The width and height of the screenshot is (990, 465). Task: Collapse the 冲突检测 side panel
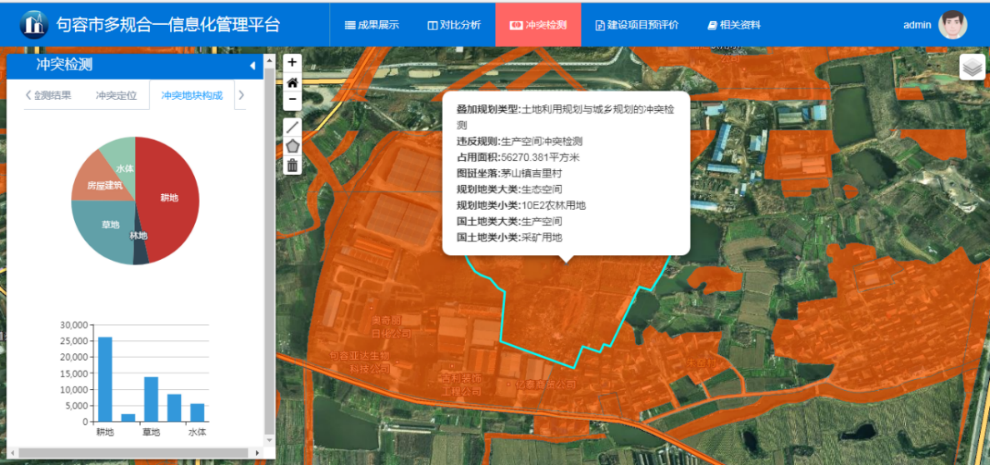pos(252,66)
